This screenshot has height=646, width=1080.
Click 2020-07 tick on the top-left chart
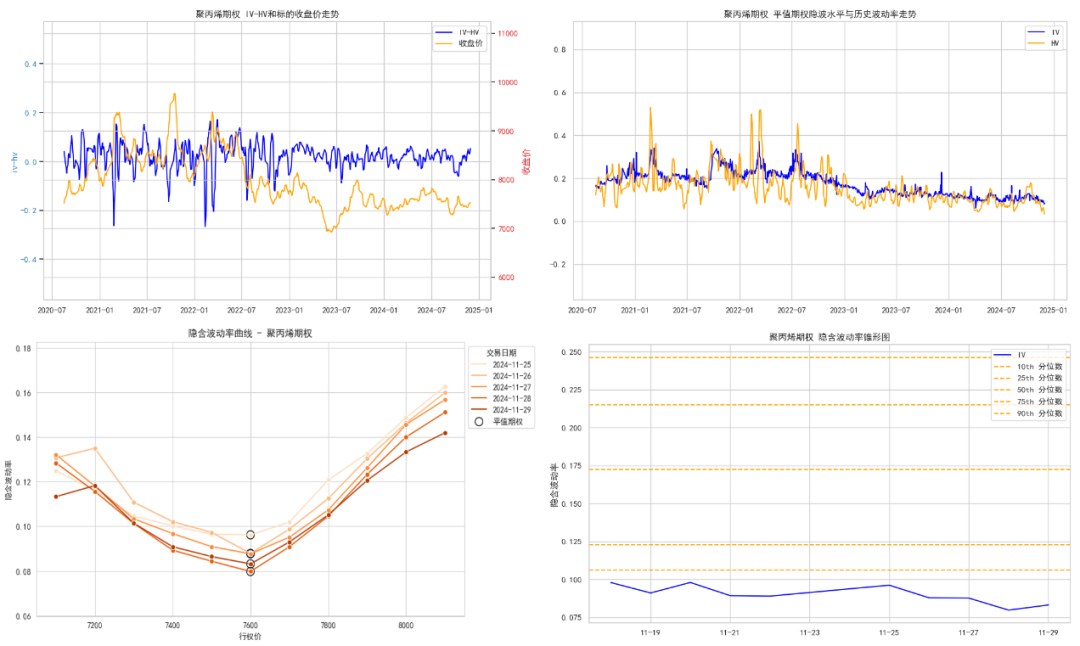(52, 311)
